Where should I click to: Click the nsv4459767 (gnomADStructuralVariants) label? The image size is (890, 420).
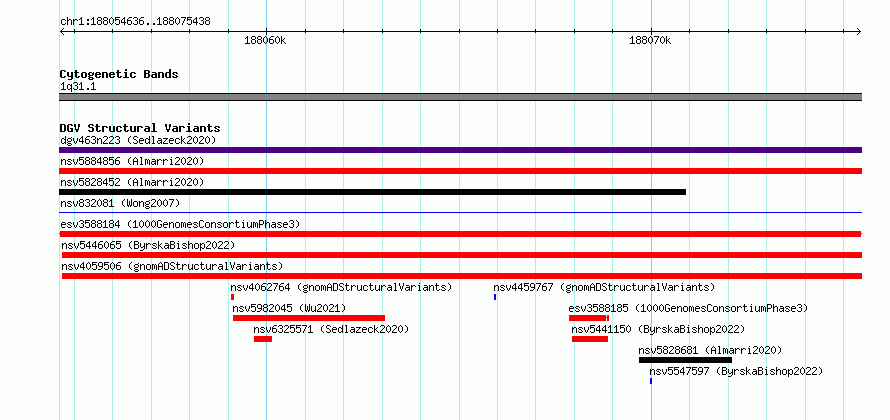604,287
